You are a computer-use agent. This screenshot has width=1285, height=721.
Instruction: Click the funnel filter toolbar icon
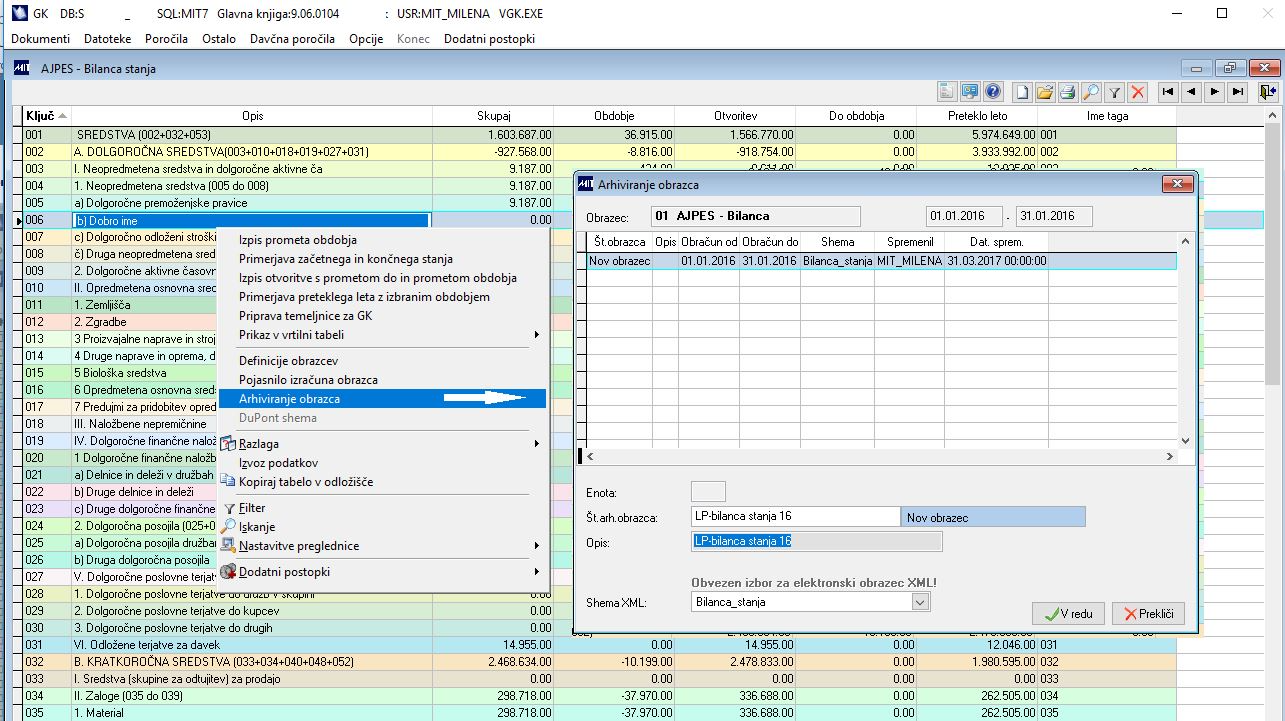[1114, 92]
